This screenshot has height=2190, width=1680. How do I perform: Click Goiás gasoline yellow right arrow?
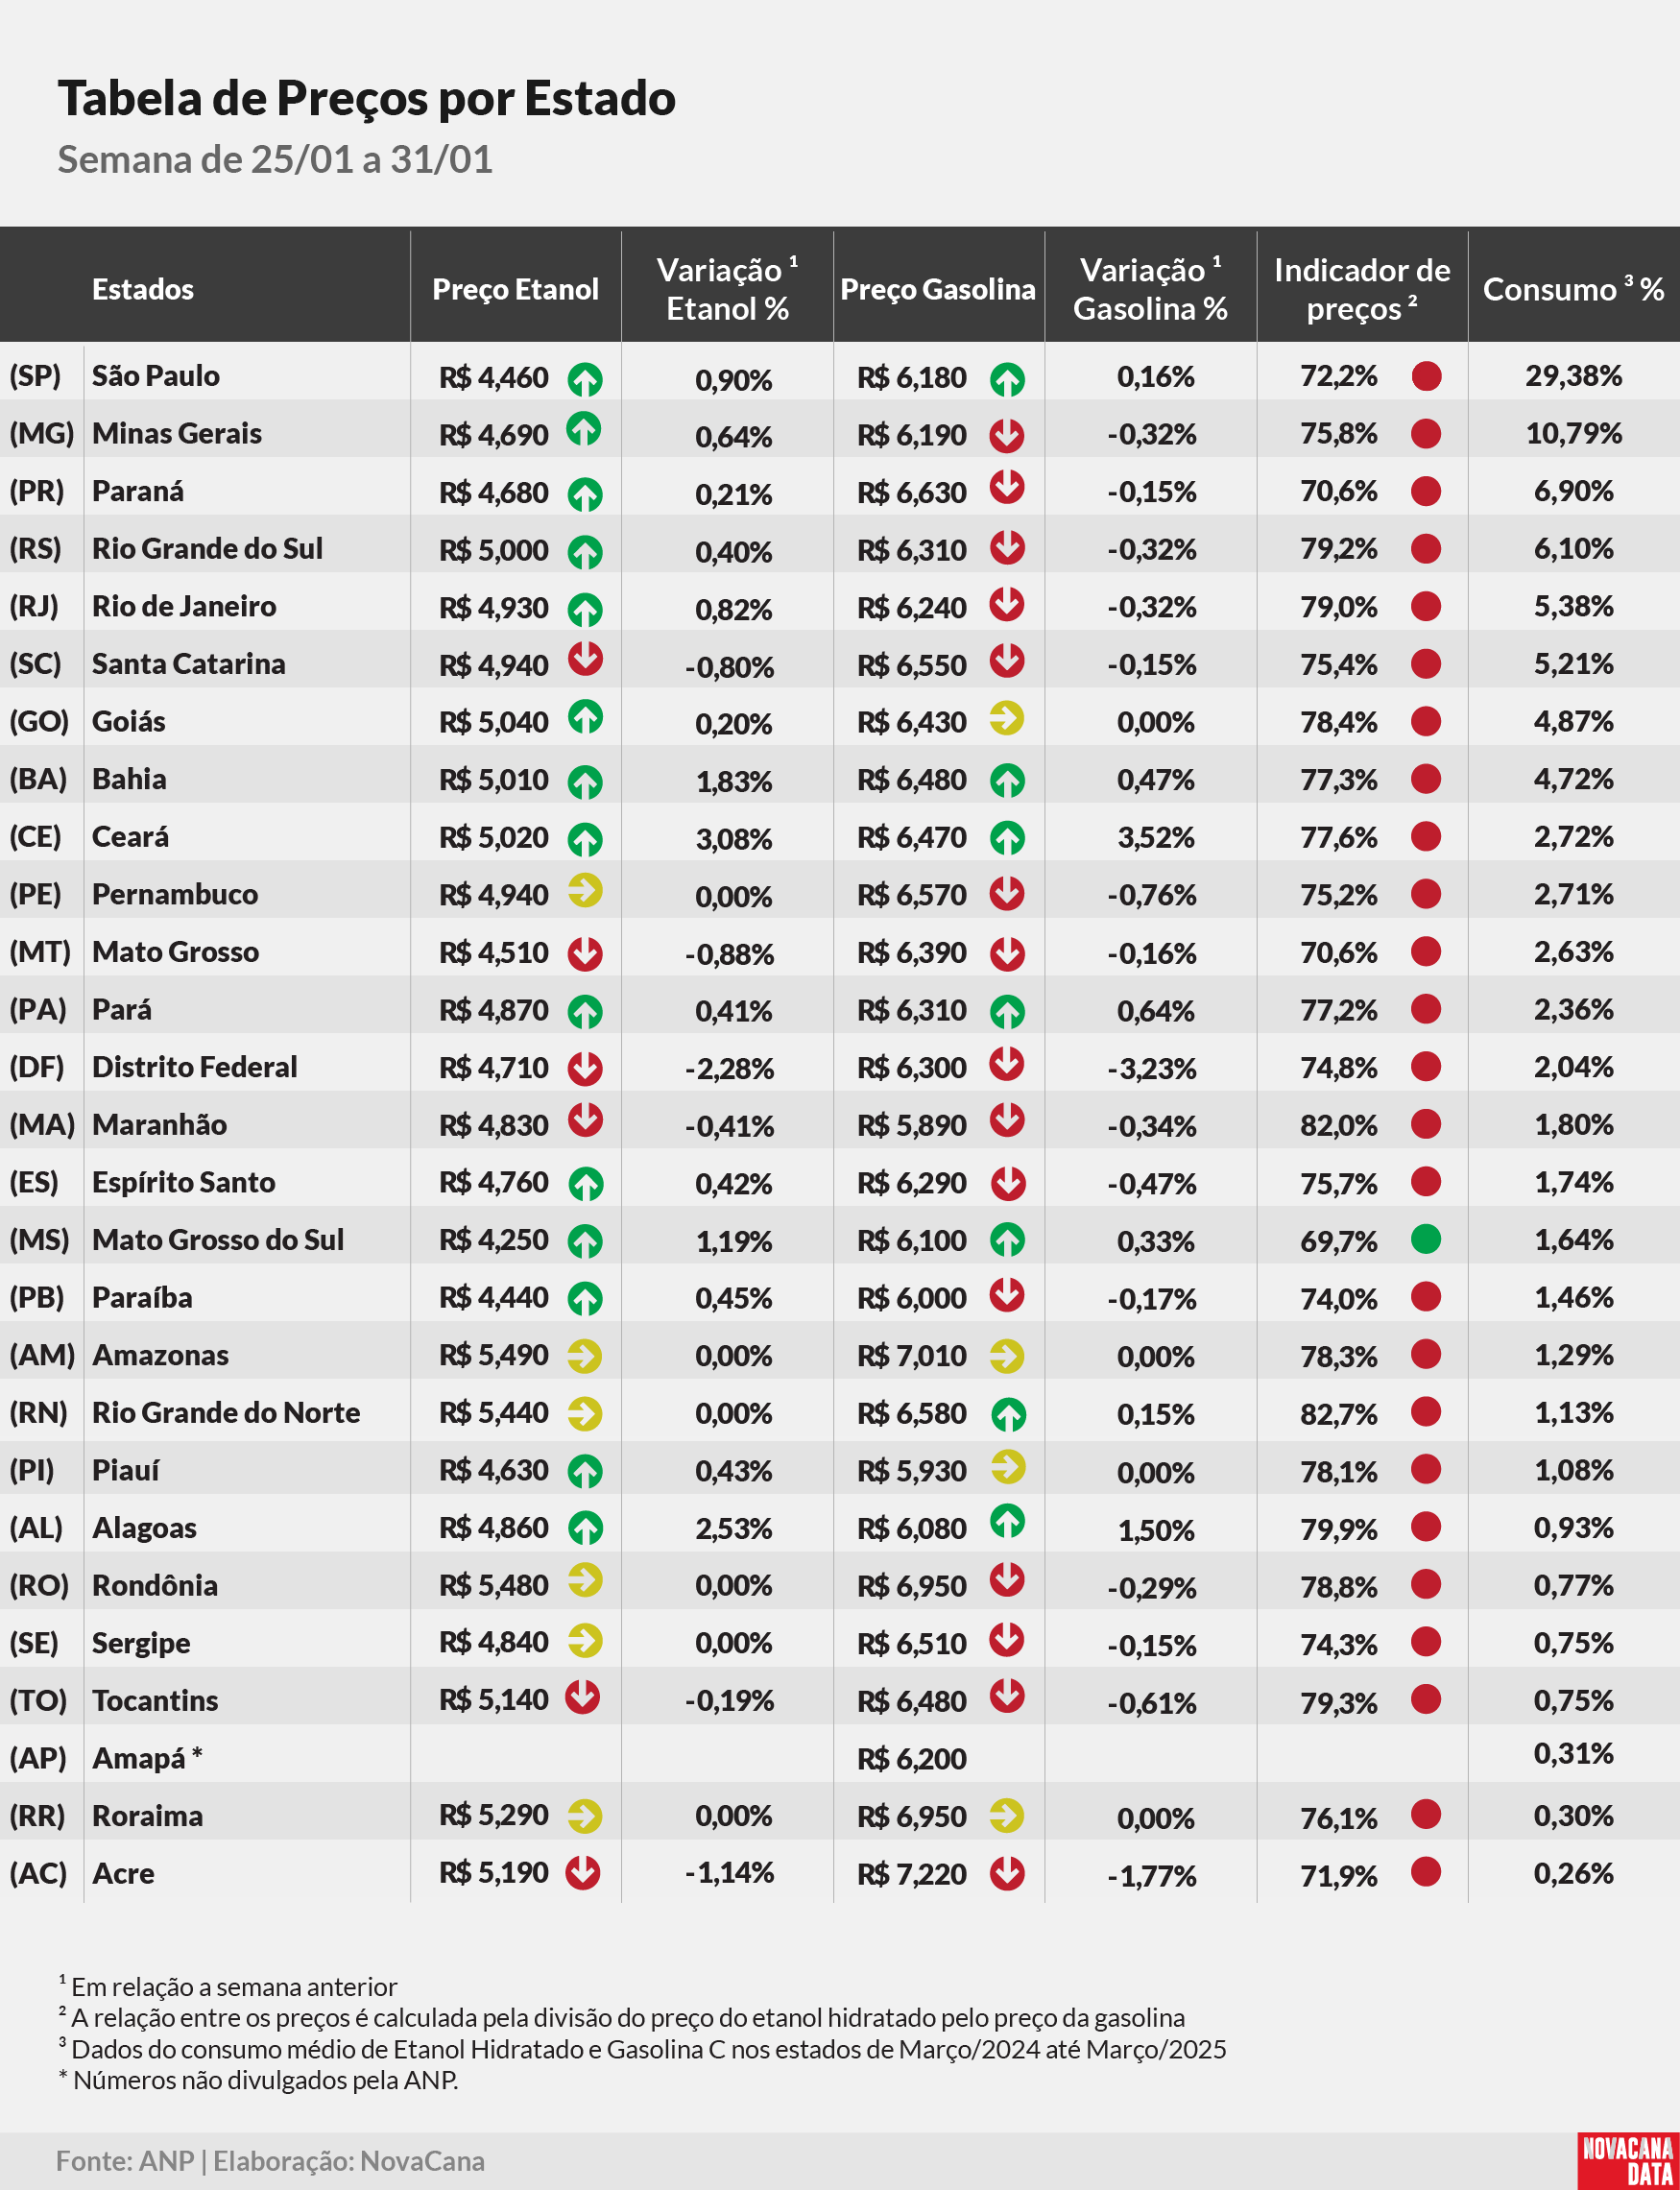1007,717
